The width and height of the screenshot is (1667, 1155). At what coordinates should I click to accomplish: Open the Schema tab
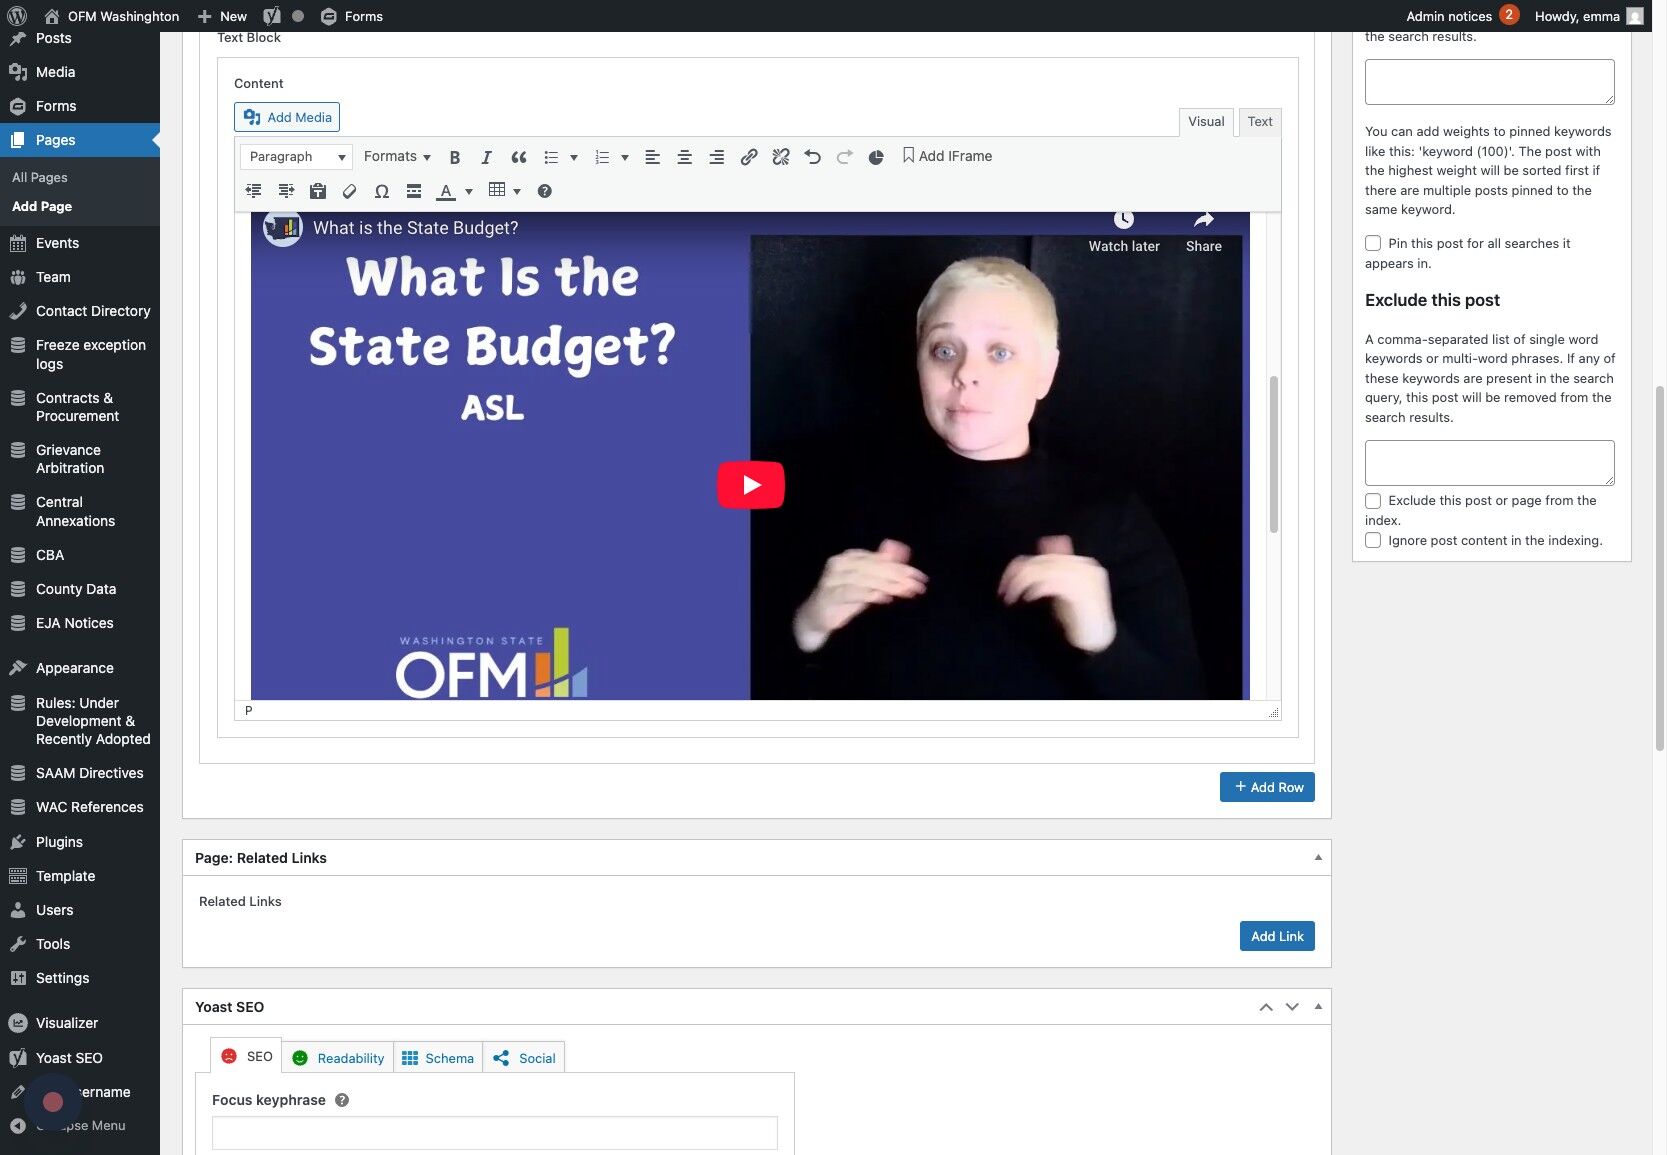[x=438, y=1058]
